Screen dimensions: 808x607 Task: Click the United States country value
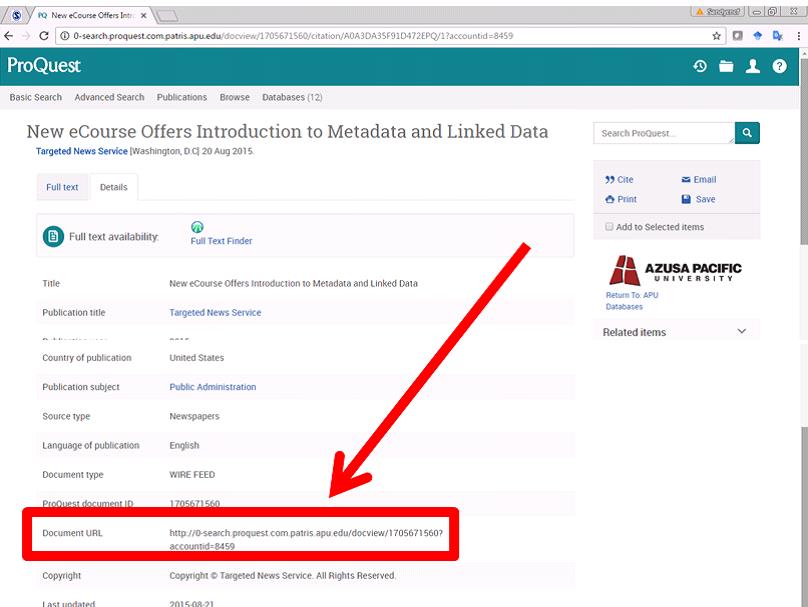pos(196,357)
